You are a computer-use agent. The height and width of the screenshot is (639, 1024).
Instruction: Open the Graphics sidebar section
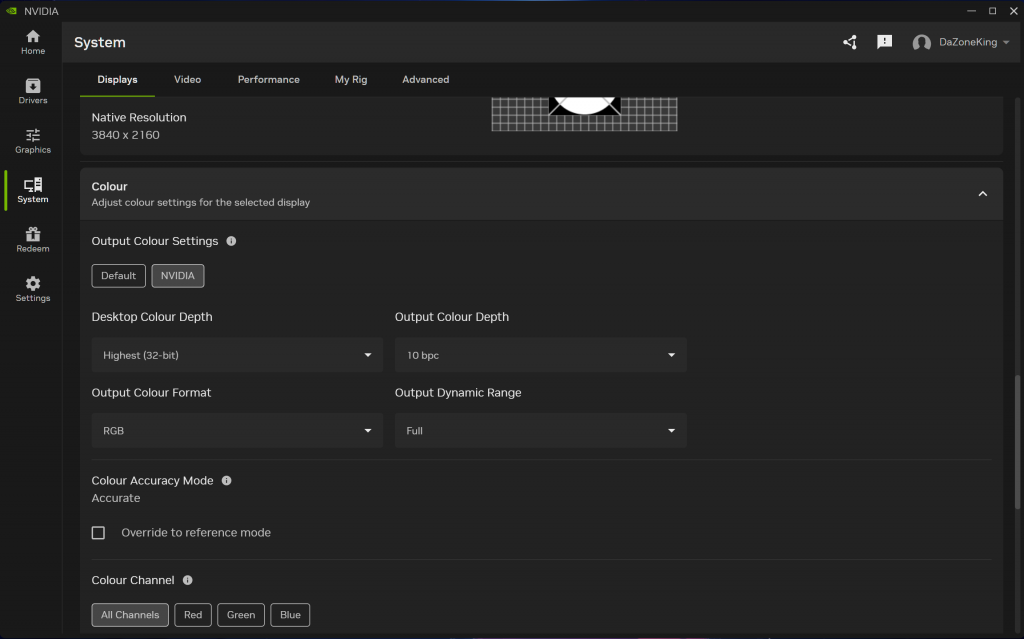pyautogui.click(x=33, y=141)
